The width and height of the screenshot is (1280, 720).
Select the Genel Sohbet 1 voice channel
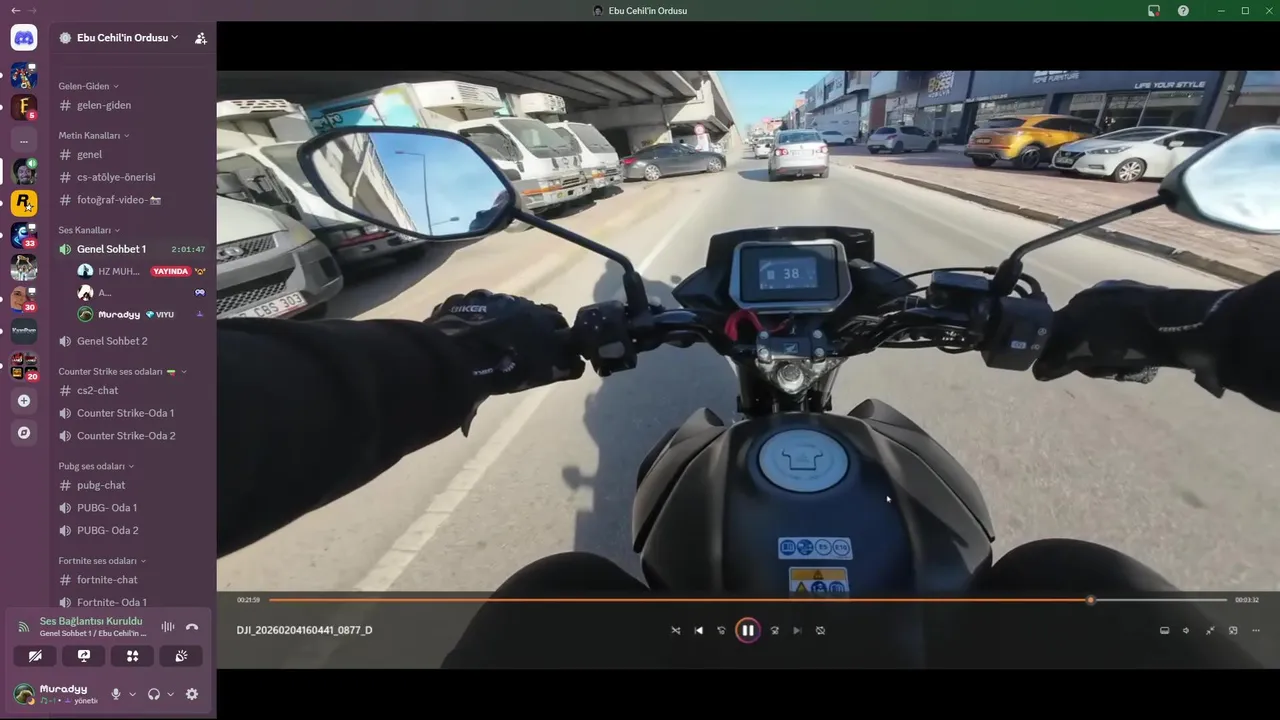coord(133,249)
